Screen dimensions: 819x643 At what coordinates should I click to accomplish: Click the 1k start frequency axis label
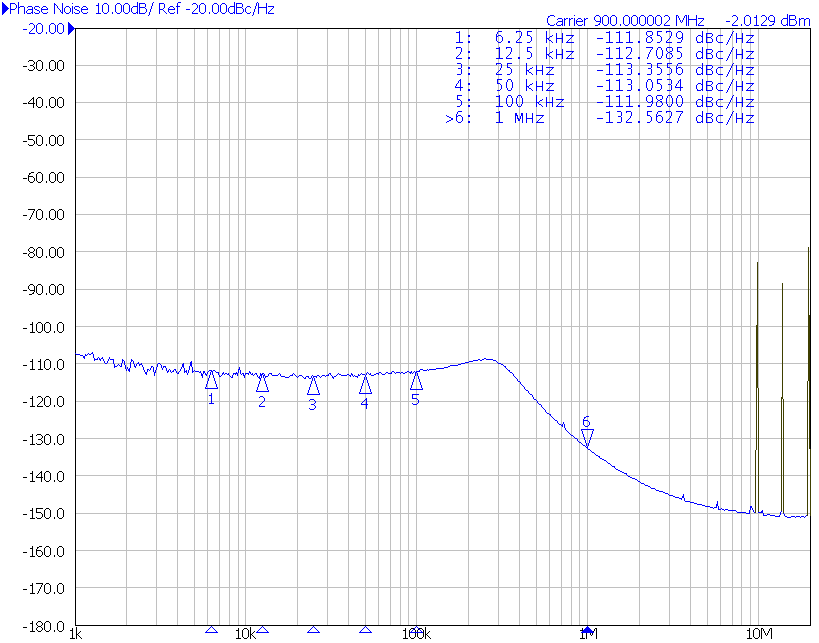(x=75, y=635)
